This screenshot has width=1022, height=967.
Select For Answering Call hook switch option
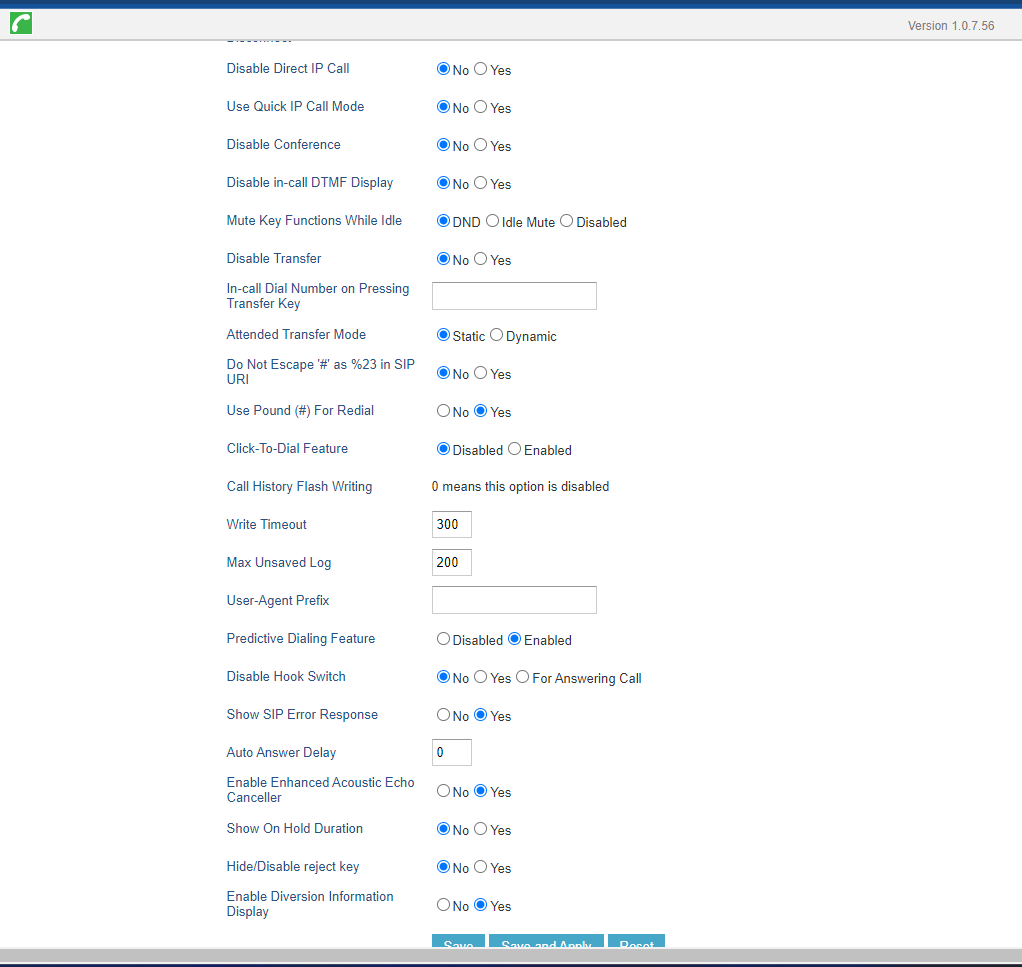point(523,678)
